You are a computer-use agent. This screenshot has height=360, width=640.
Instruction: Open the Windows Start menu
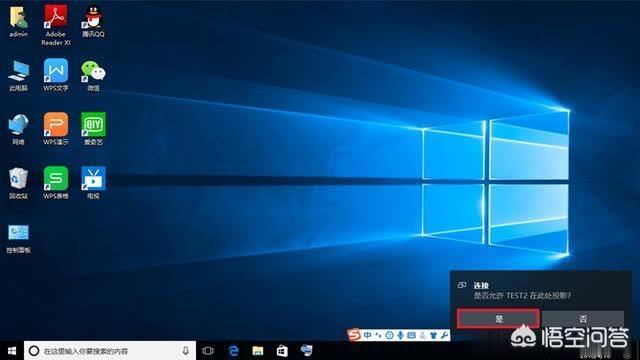(12, 351)
